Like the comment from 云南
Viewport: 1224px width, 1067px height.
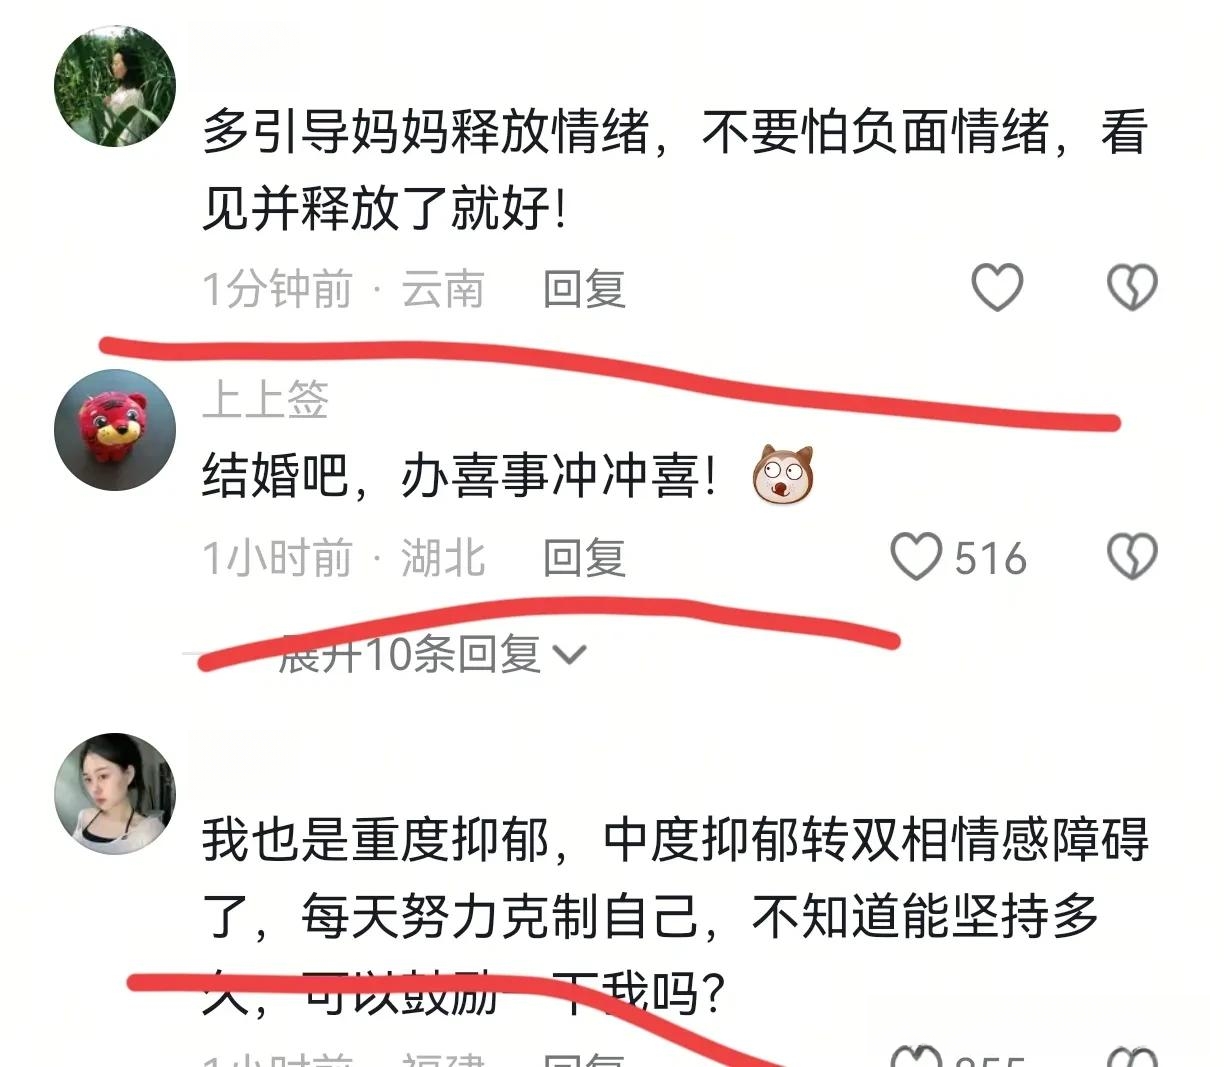click(x=997, y=288)
